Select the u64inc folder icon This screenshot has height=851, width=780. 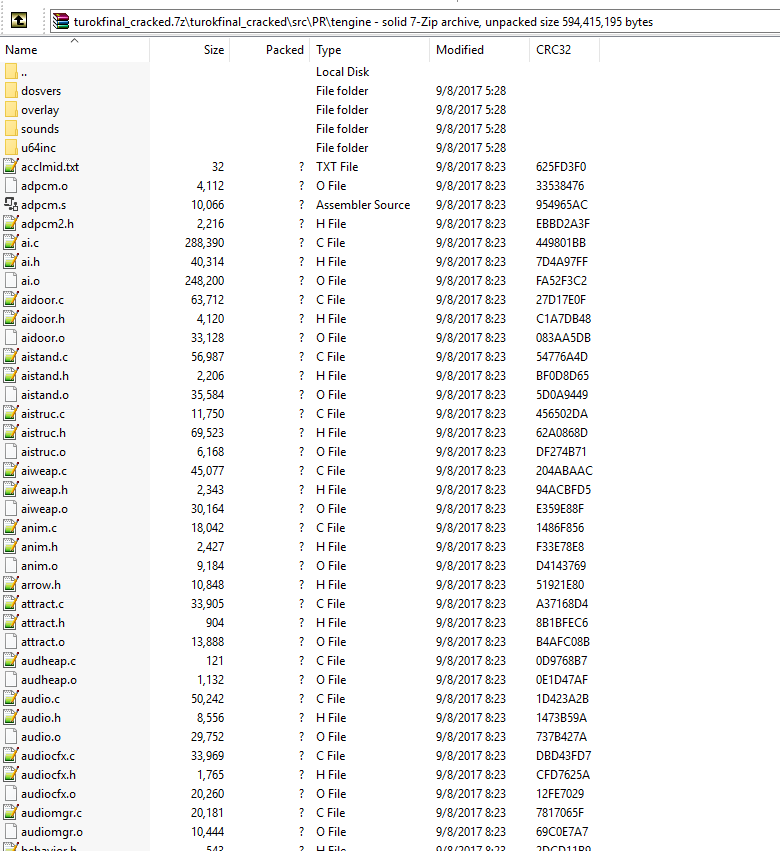pyautogui.click(x=11, y=148)
